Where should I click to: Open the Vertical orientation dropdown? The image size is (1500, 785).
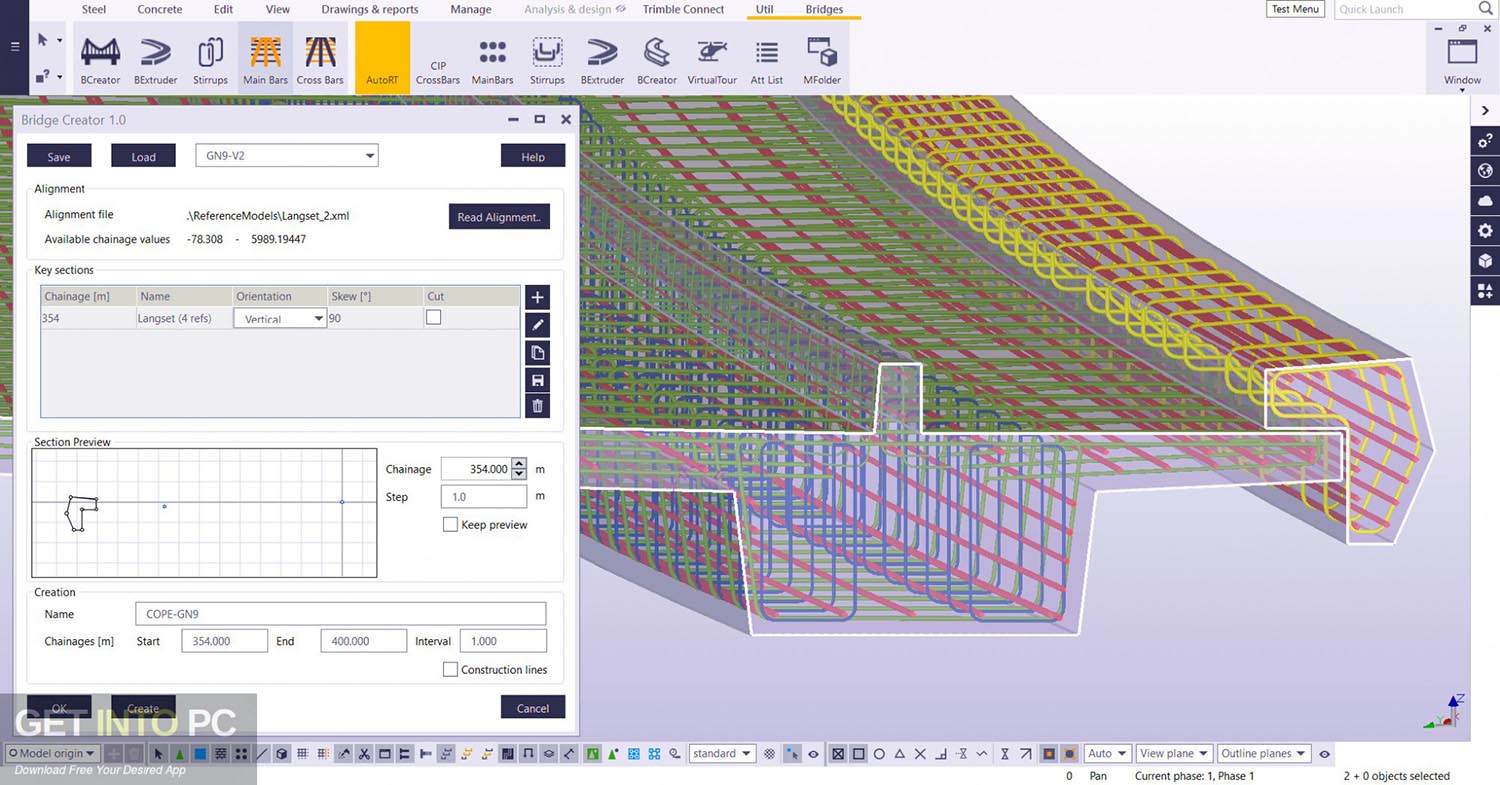pyautogui.click(x=280, y=318)
